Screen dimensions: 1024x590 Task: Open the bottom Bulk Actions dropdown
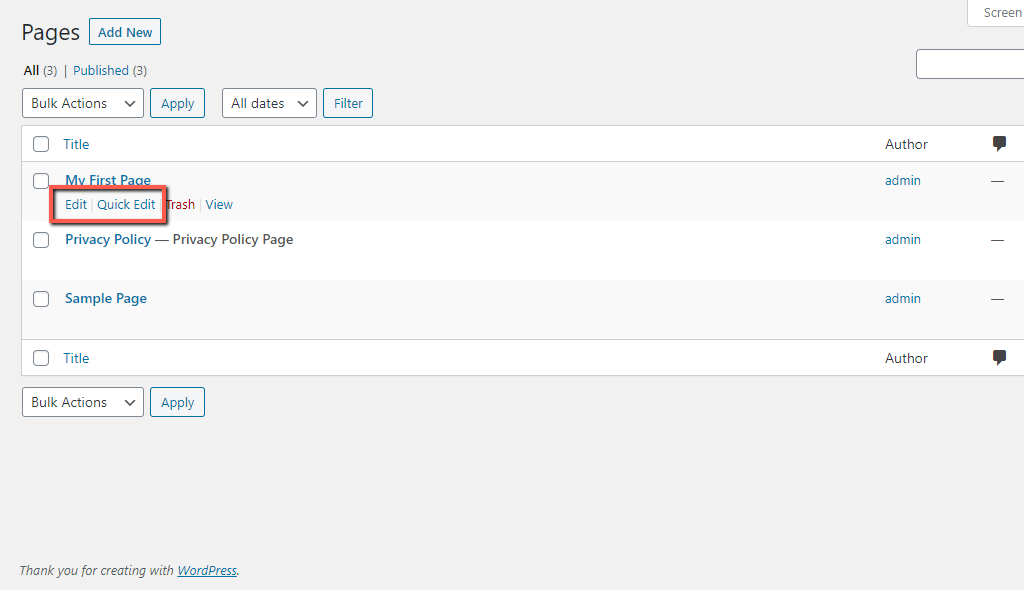pyautogui.click(x=83, y=402)
